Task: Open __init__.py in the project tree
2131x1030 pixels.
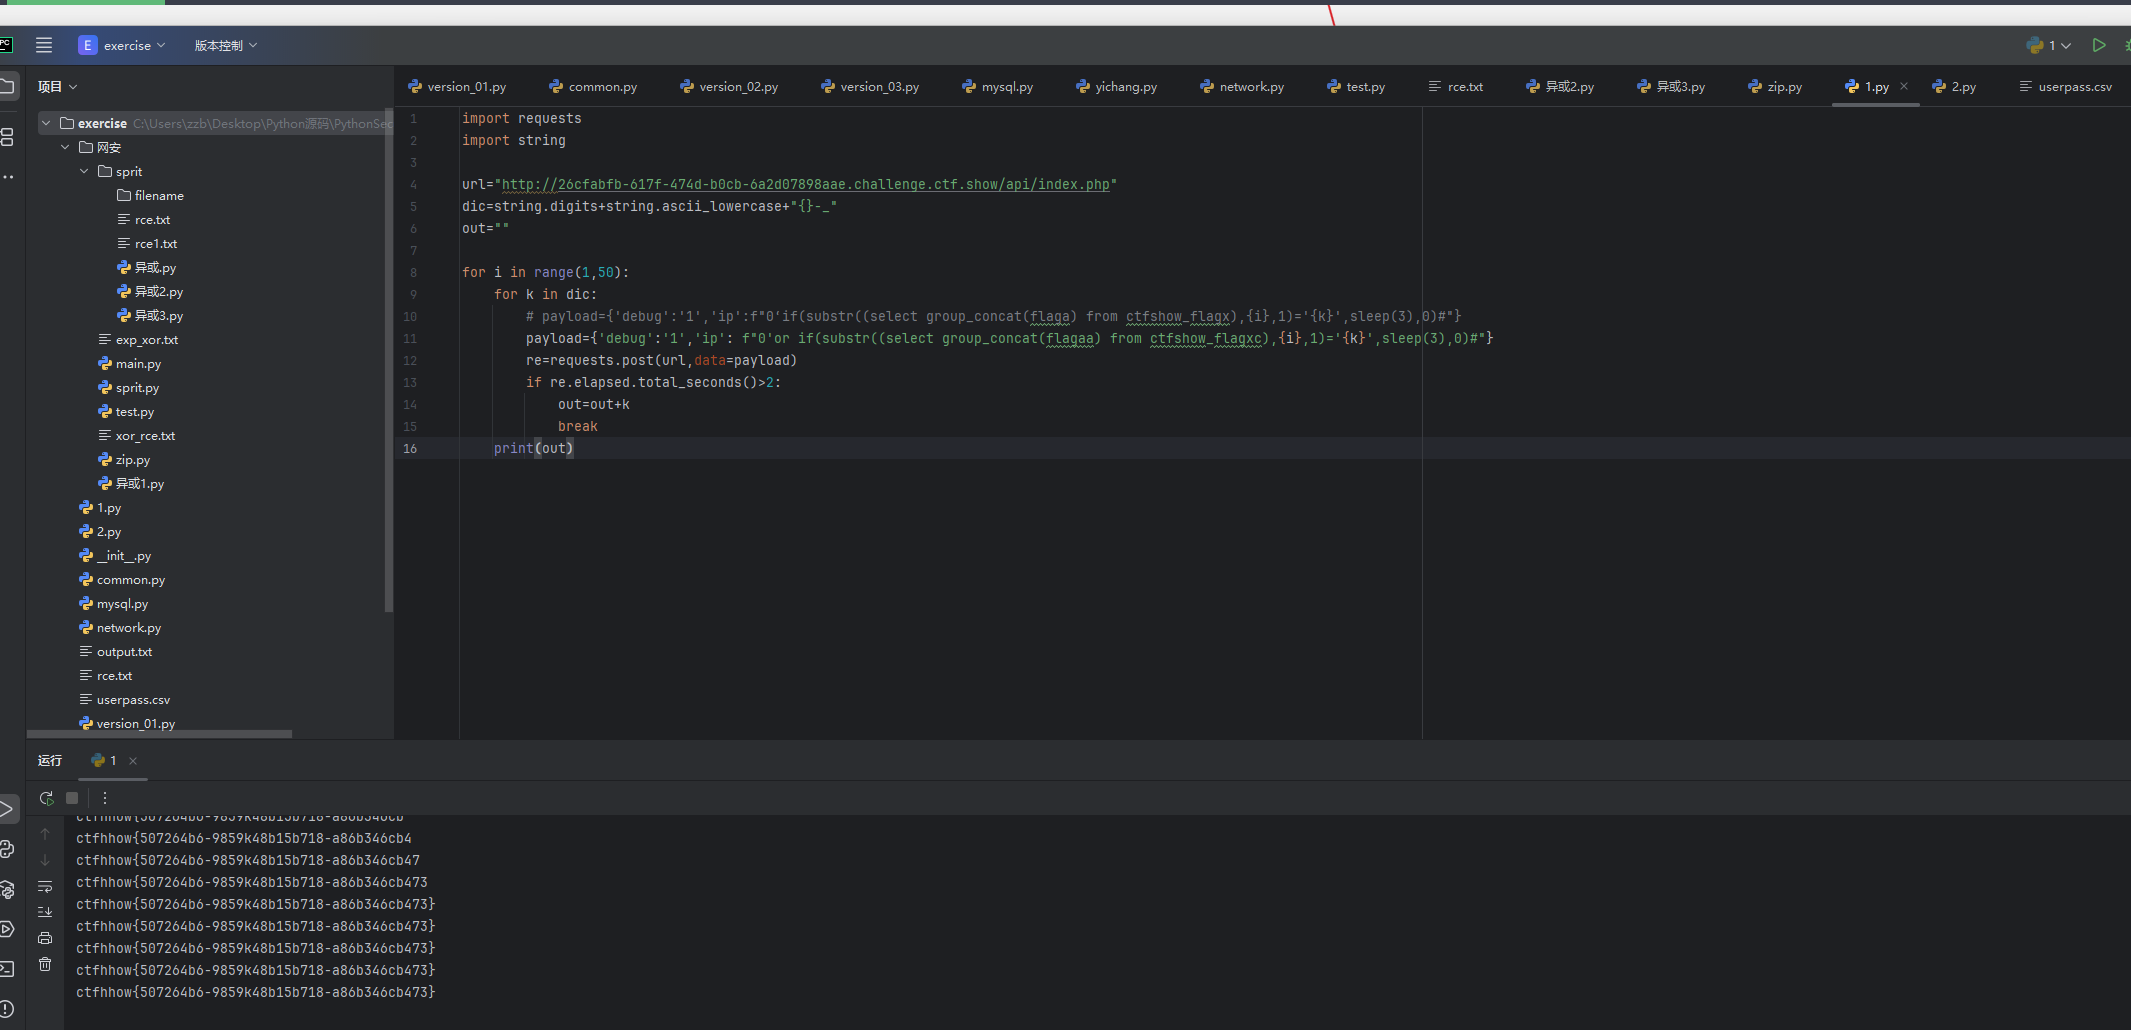Action: [x=115, y=555]
